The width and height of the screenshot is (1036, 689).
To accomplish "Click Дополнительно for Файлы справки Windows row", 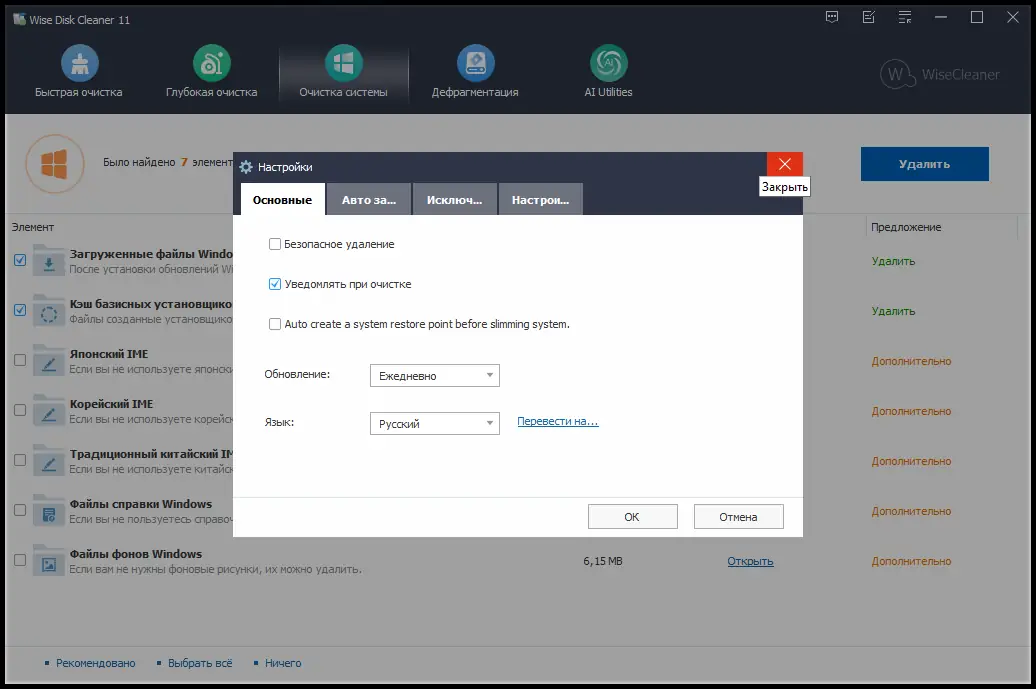I will point(911,511).
